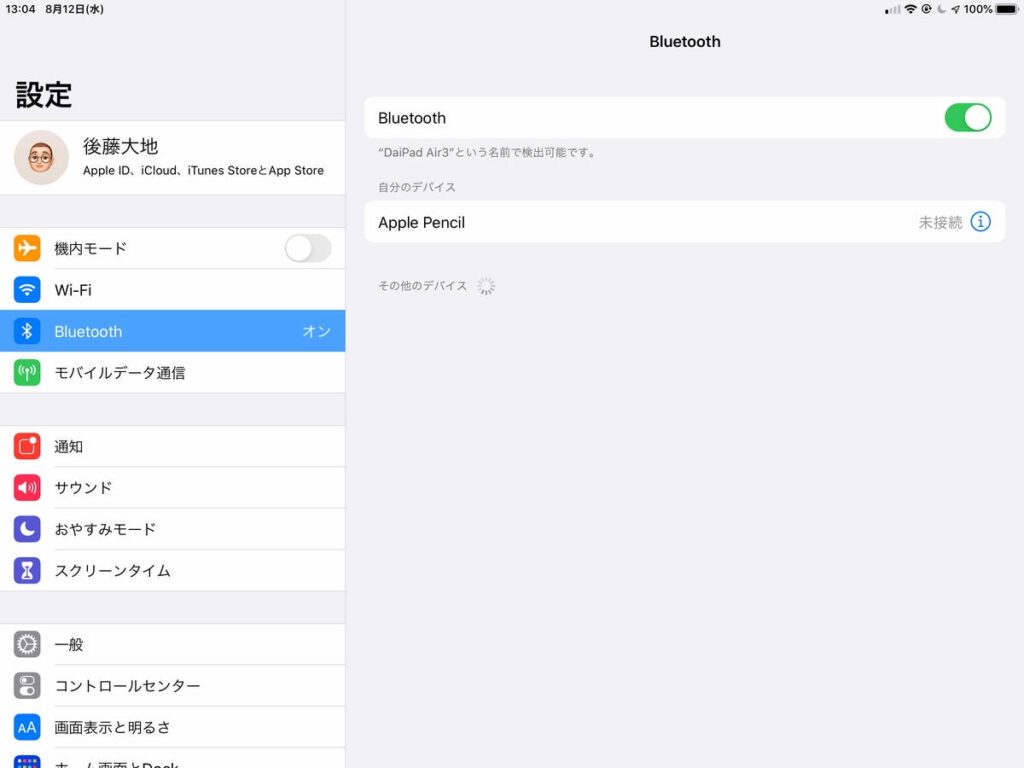Tap the Wi-Fi settings icon
Screen dimensions: 1024x768
click(27, 290)
